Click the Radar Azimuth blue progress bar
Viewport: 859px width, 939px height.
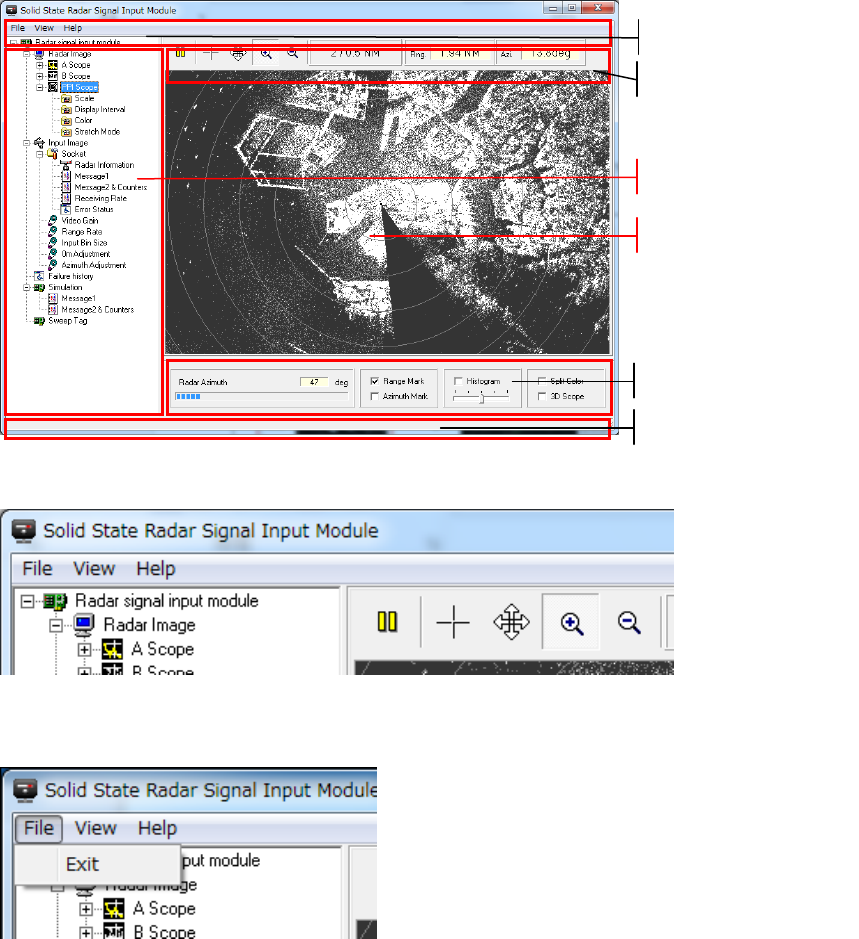click(x=261, y=396)
